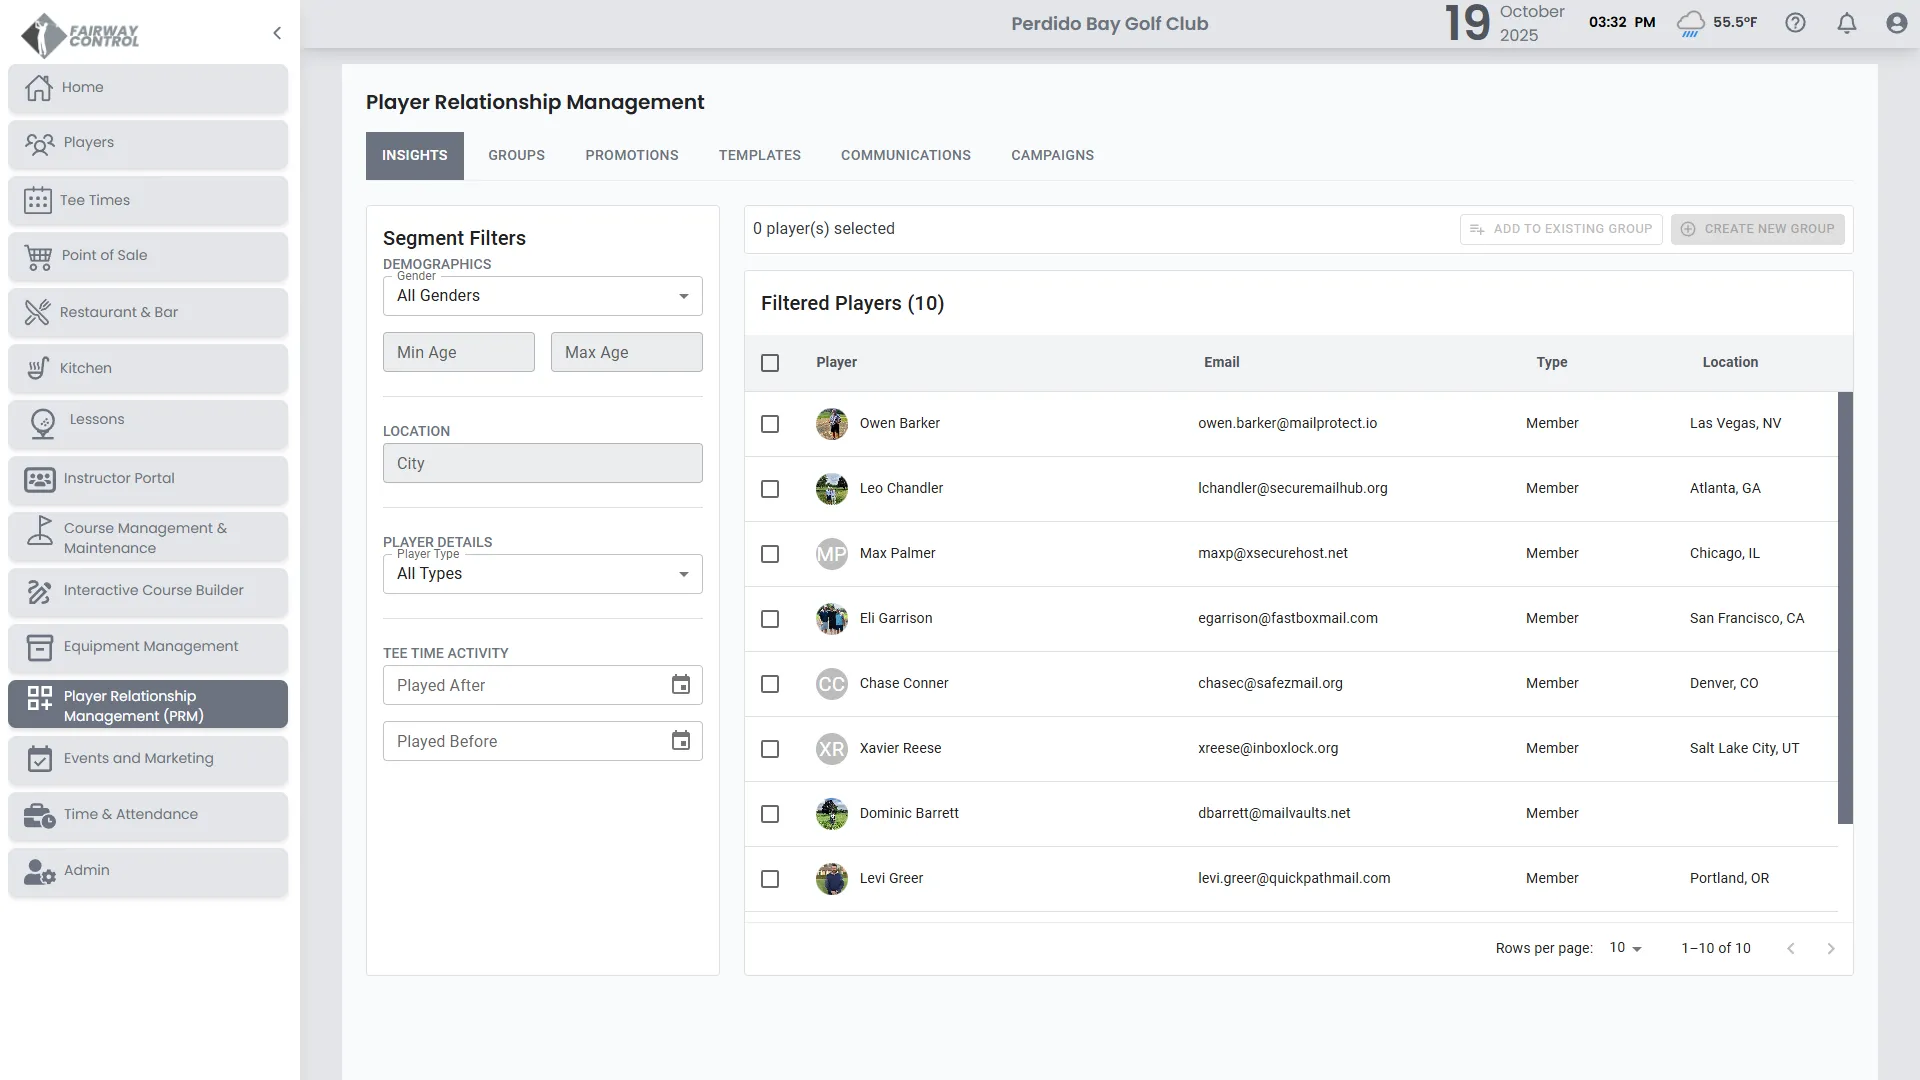Open the Played Before calendar picker icon
The image size is (1920, 1080).
pos(680,741)
